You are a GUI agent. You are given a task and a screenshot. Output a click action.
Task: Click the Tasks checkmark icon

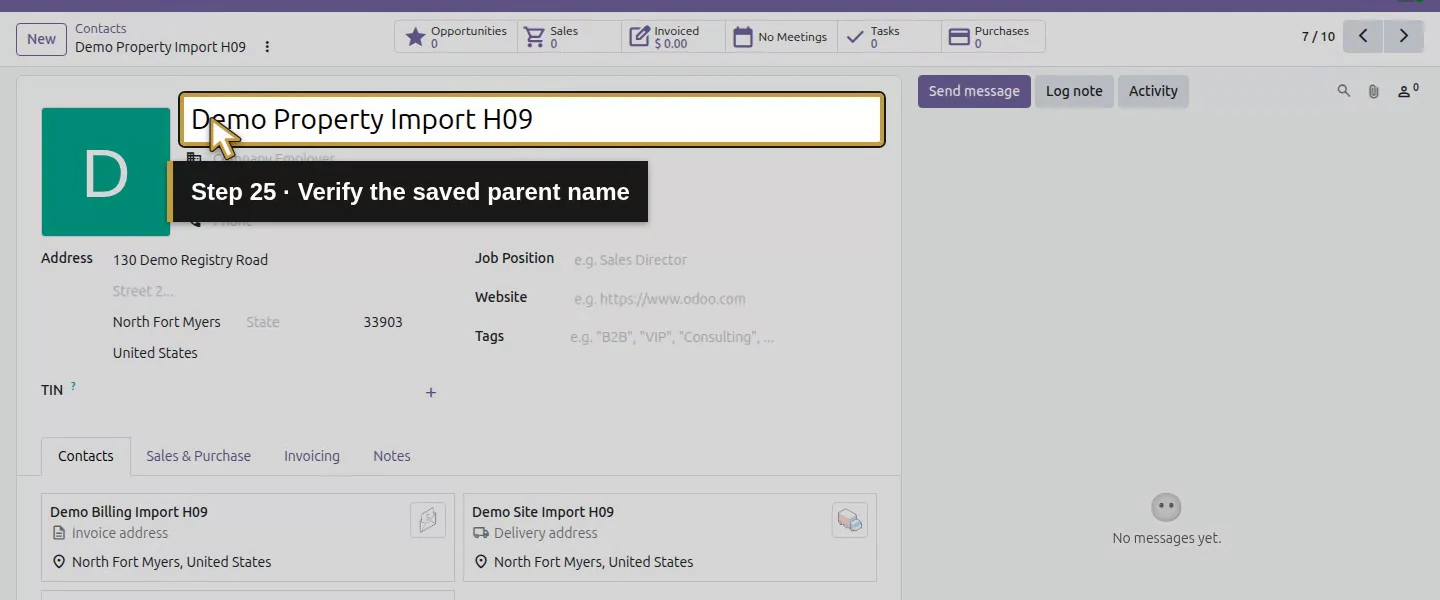click(x=855, y=37)
